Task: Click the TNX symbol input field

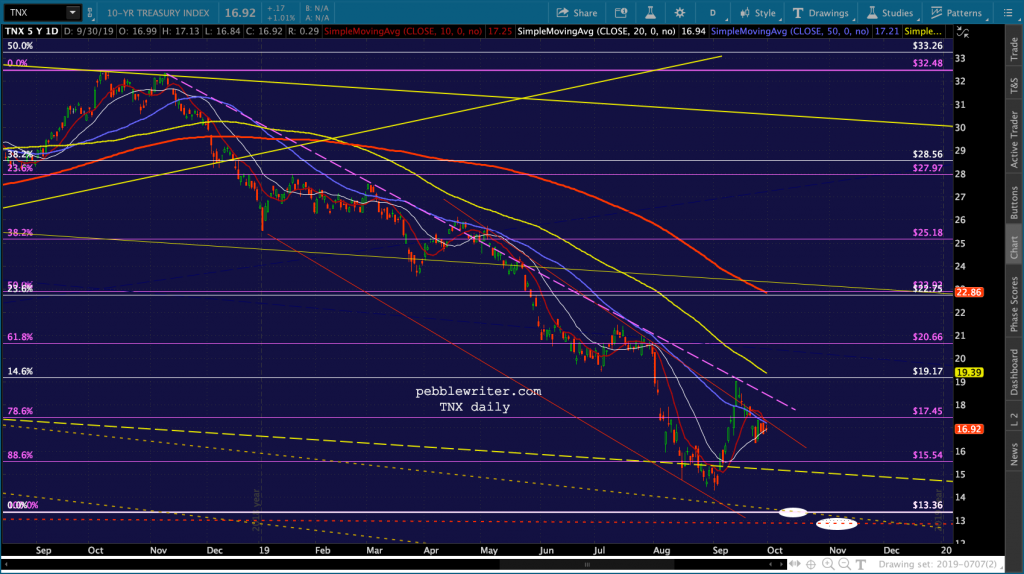Action: click(x=35, y=12)
